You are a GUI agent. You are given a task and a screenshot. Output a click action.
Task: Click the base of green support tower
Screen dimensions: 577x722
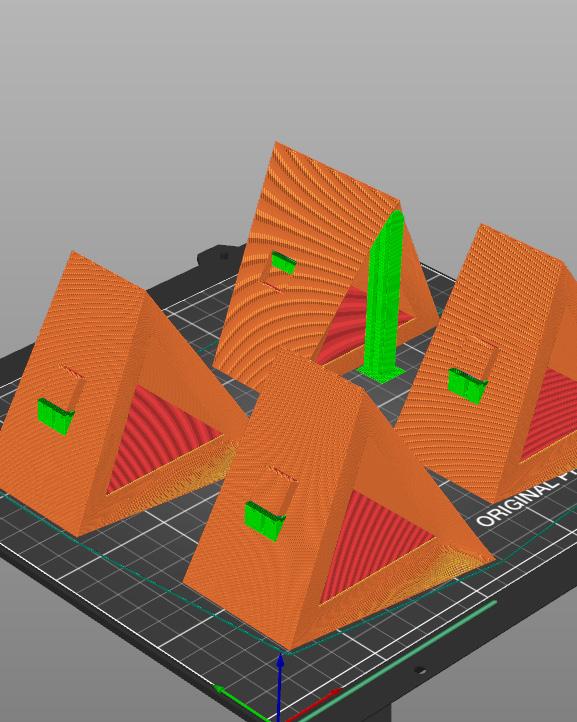pyautogui.click(x=381, y=373)
